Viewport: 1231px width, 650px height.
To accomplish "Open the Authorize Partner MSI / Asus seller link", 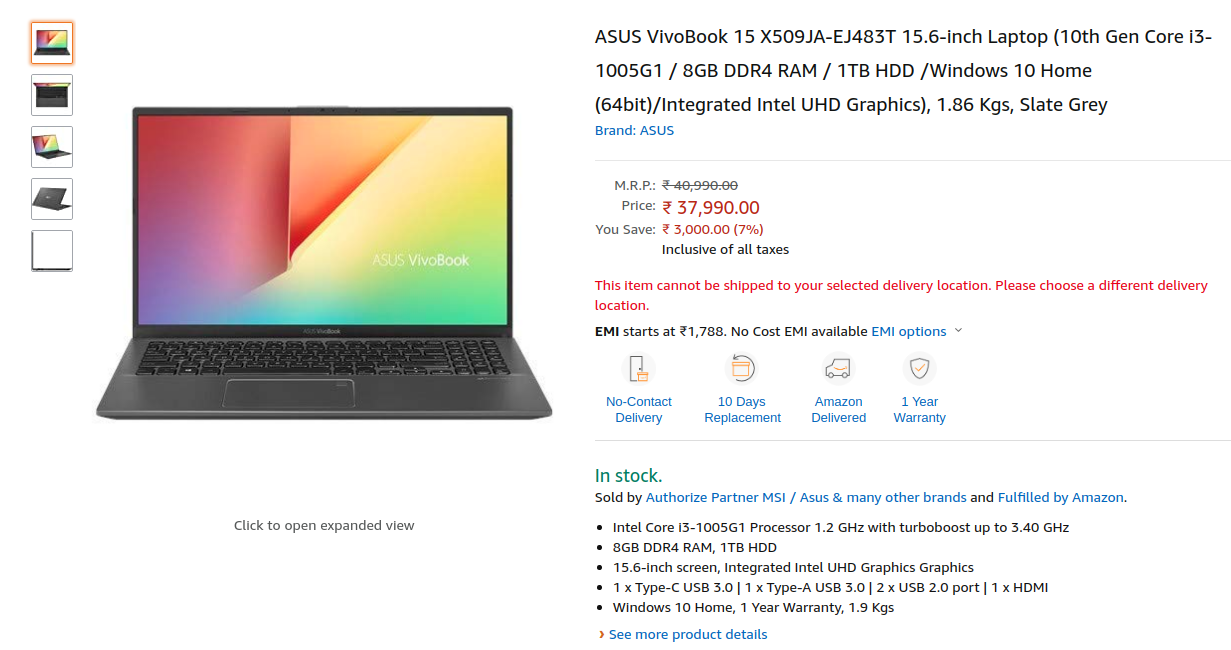I will (x=806, y=497).
